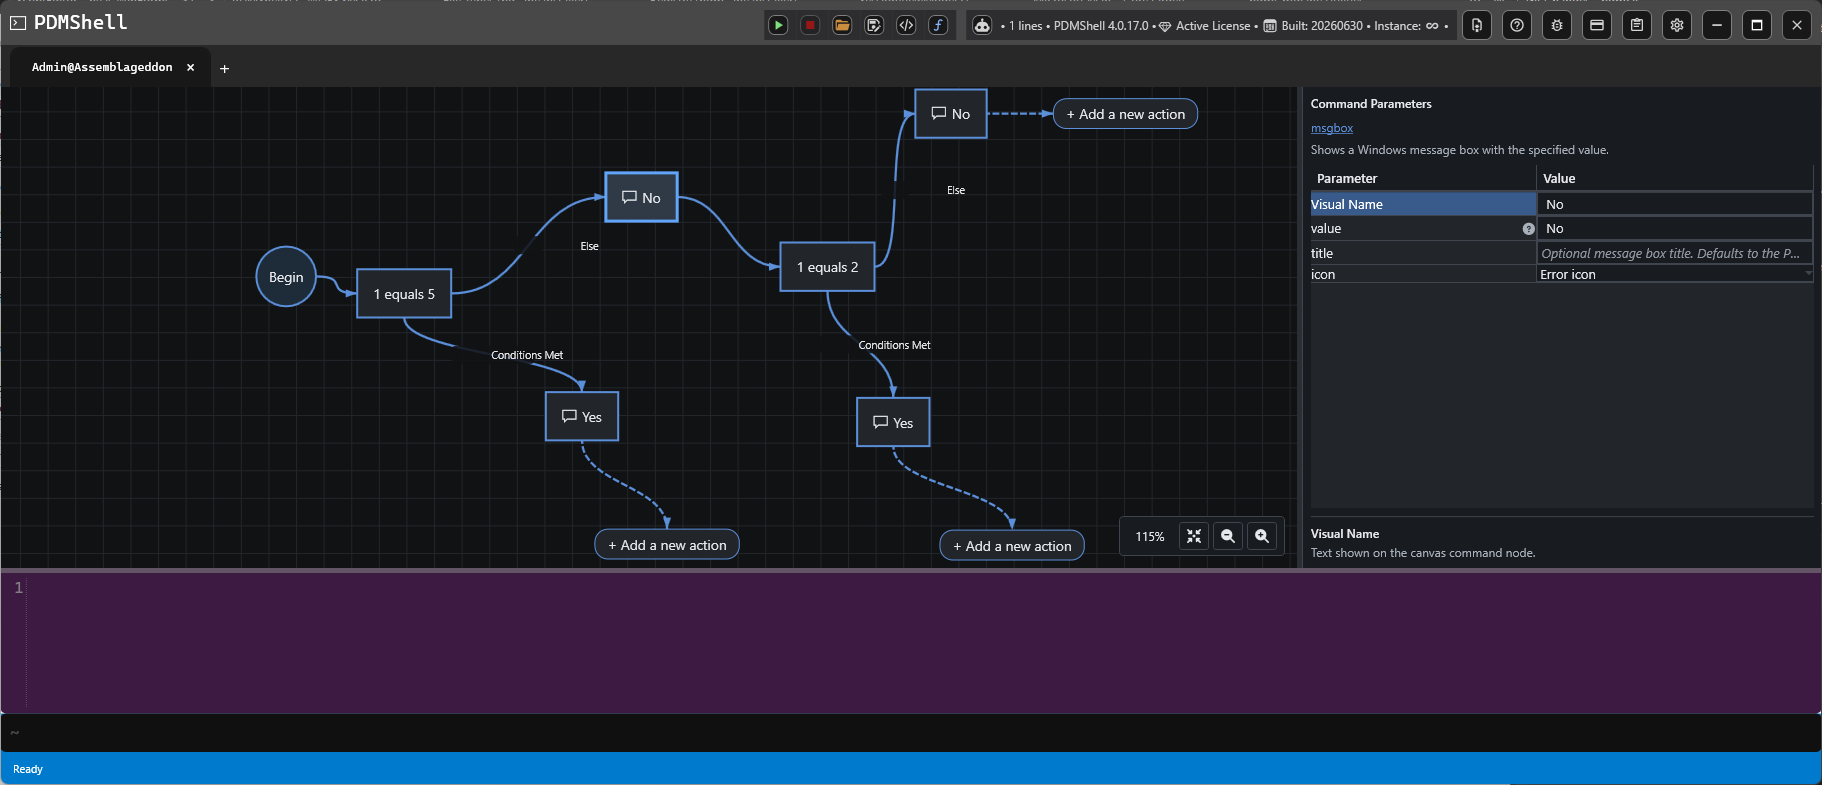Zoom in the canvas with magnifier plus
Image resolution: width=1822 pixels, height=785 pixels.
pos(1262,536)
